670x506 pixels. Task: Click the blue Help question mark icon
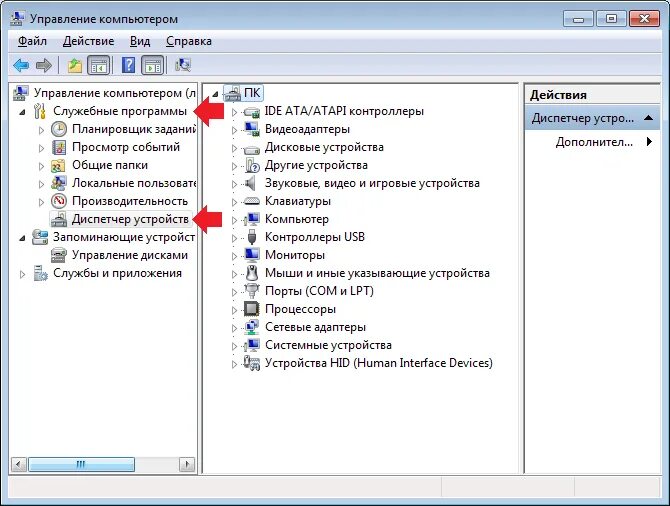coord(128,65)
